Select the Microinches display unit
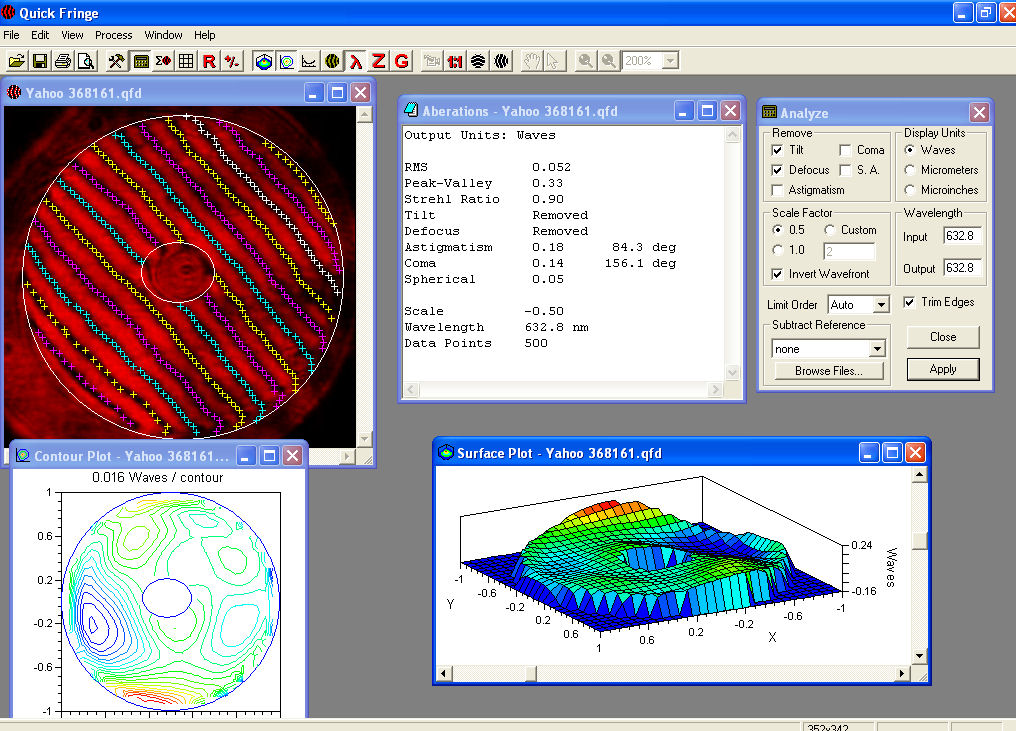The image size is (1016, 731). coord(910,190)
